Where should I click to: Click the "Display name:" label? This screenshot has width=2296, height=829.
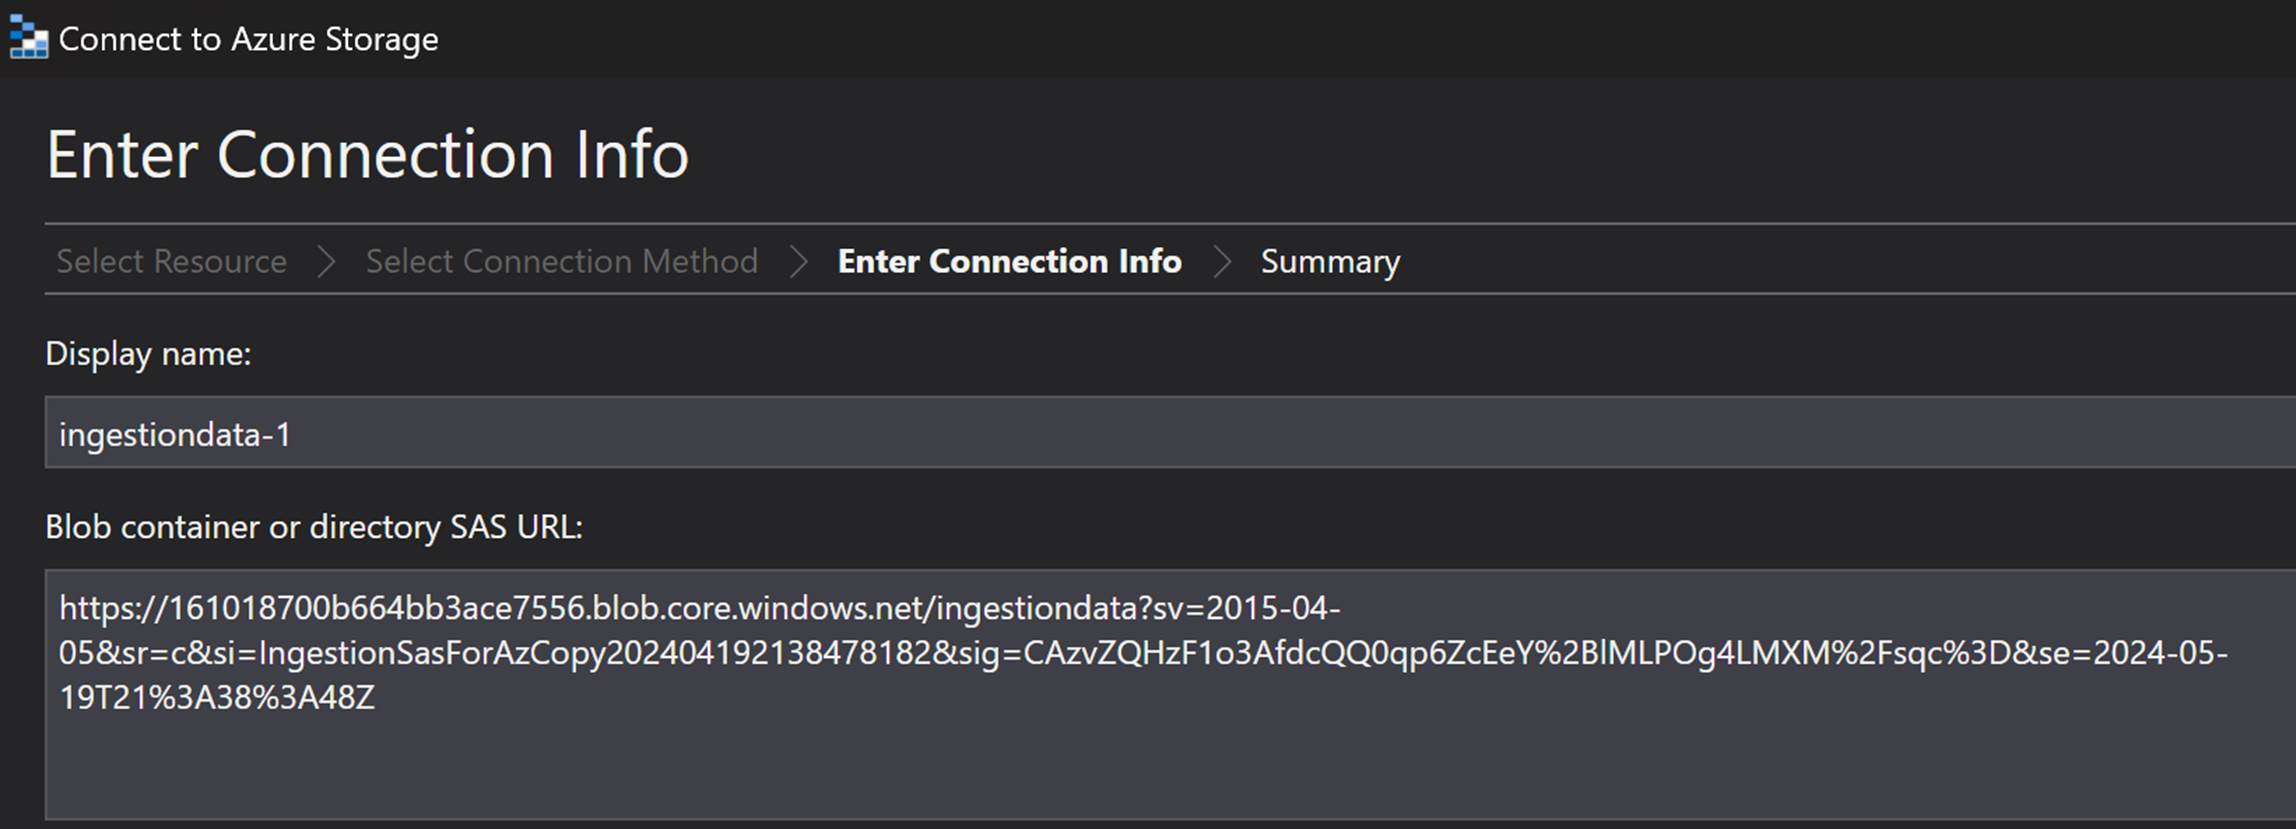[148, 354]
